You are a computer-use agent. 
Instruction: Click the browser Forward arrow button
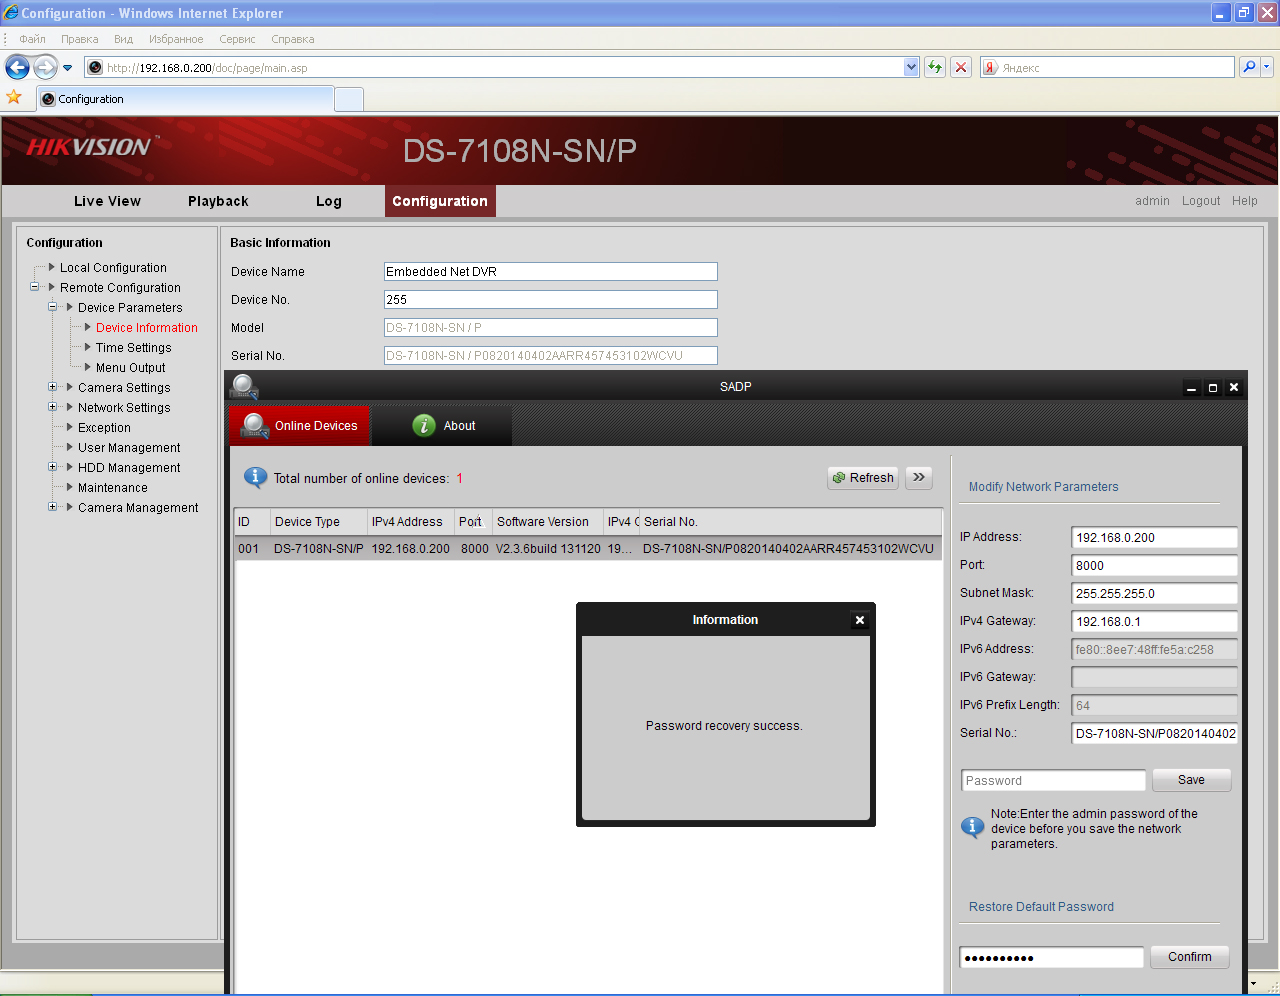click(x=45, y=67)
